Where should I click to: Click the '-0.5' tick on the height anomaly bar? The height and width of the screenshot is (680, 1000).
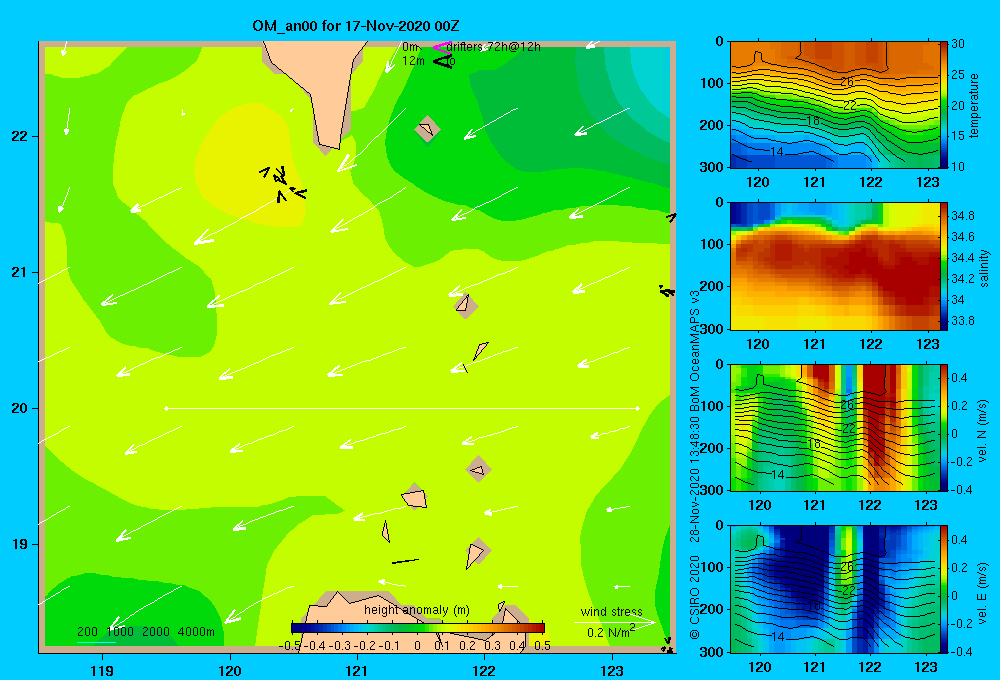(x=289, y=646)
